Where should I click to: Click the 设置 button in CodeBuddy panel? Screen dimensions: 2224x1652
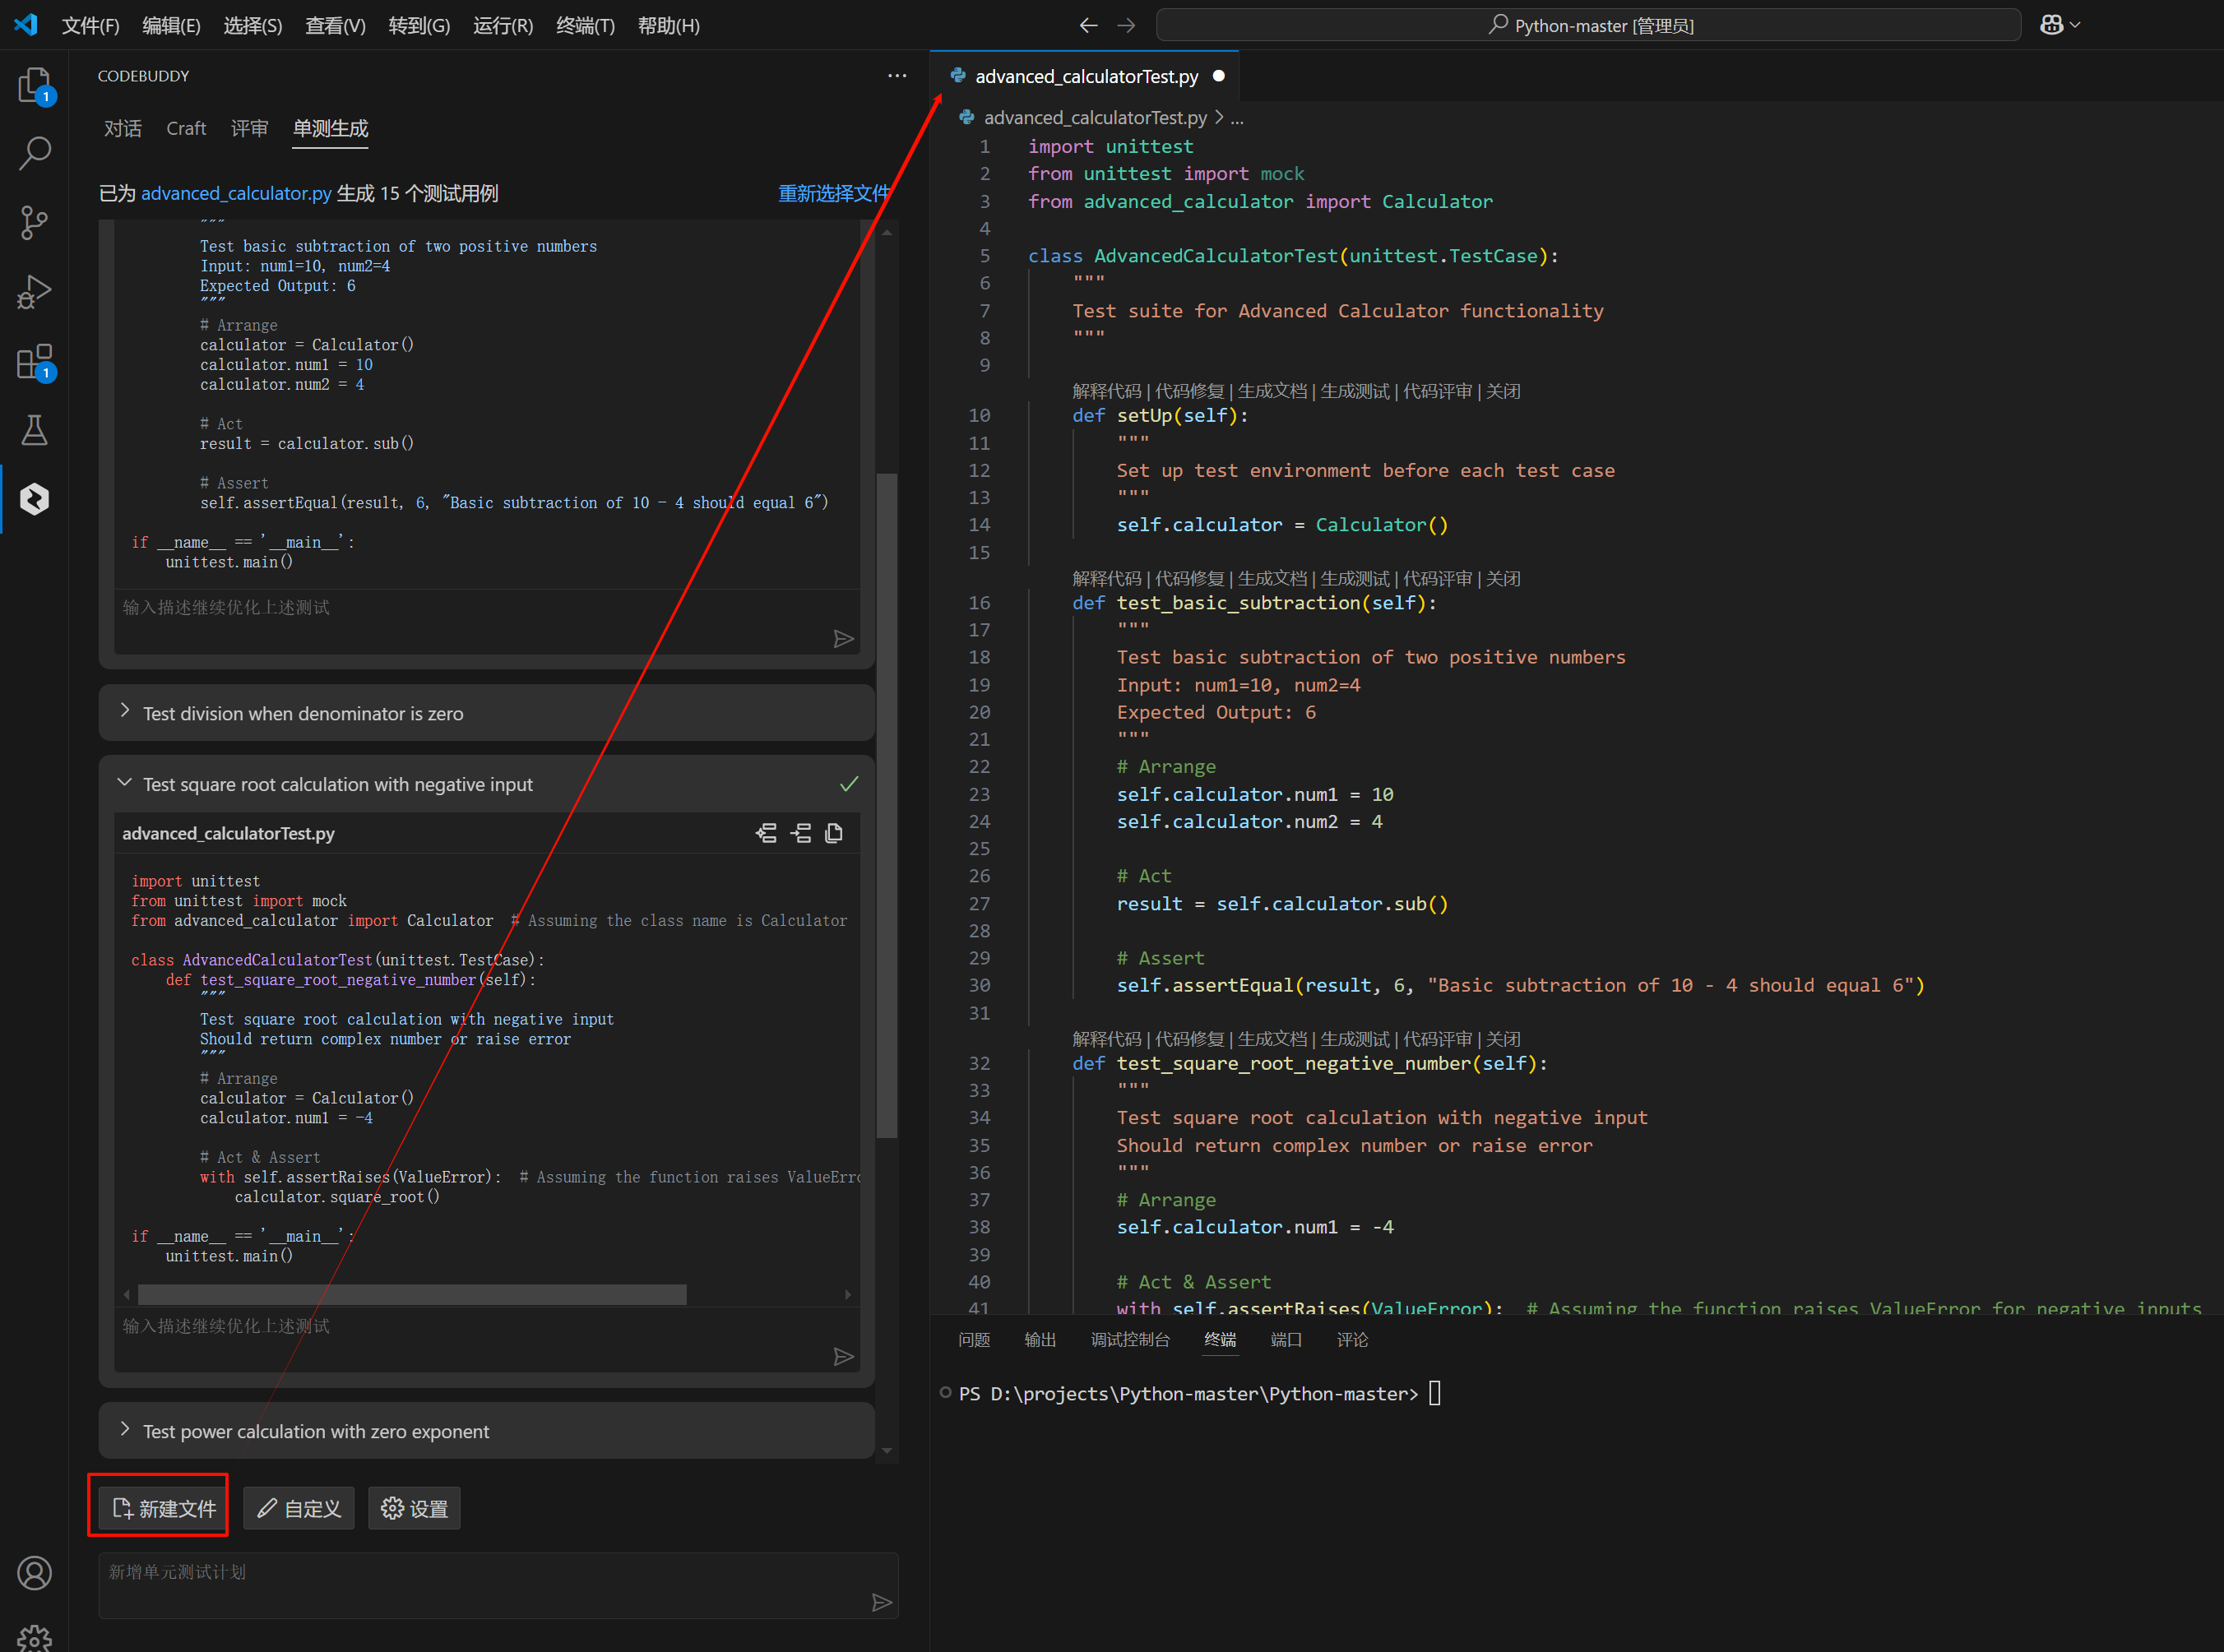point(414,1508)
